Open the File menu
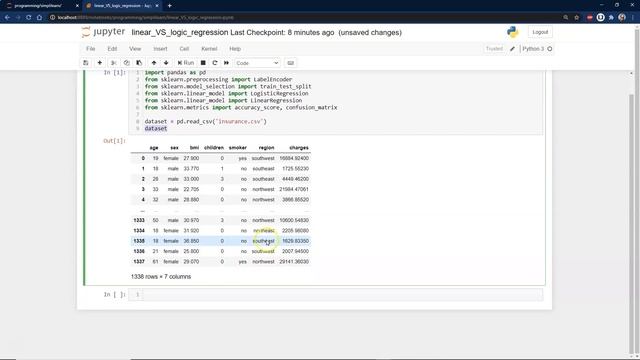The image size is (640, 360). tap(91, 49)
